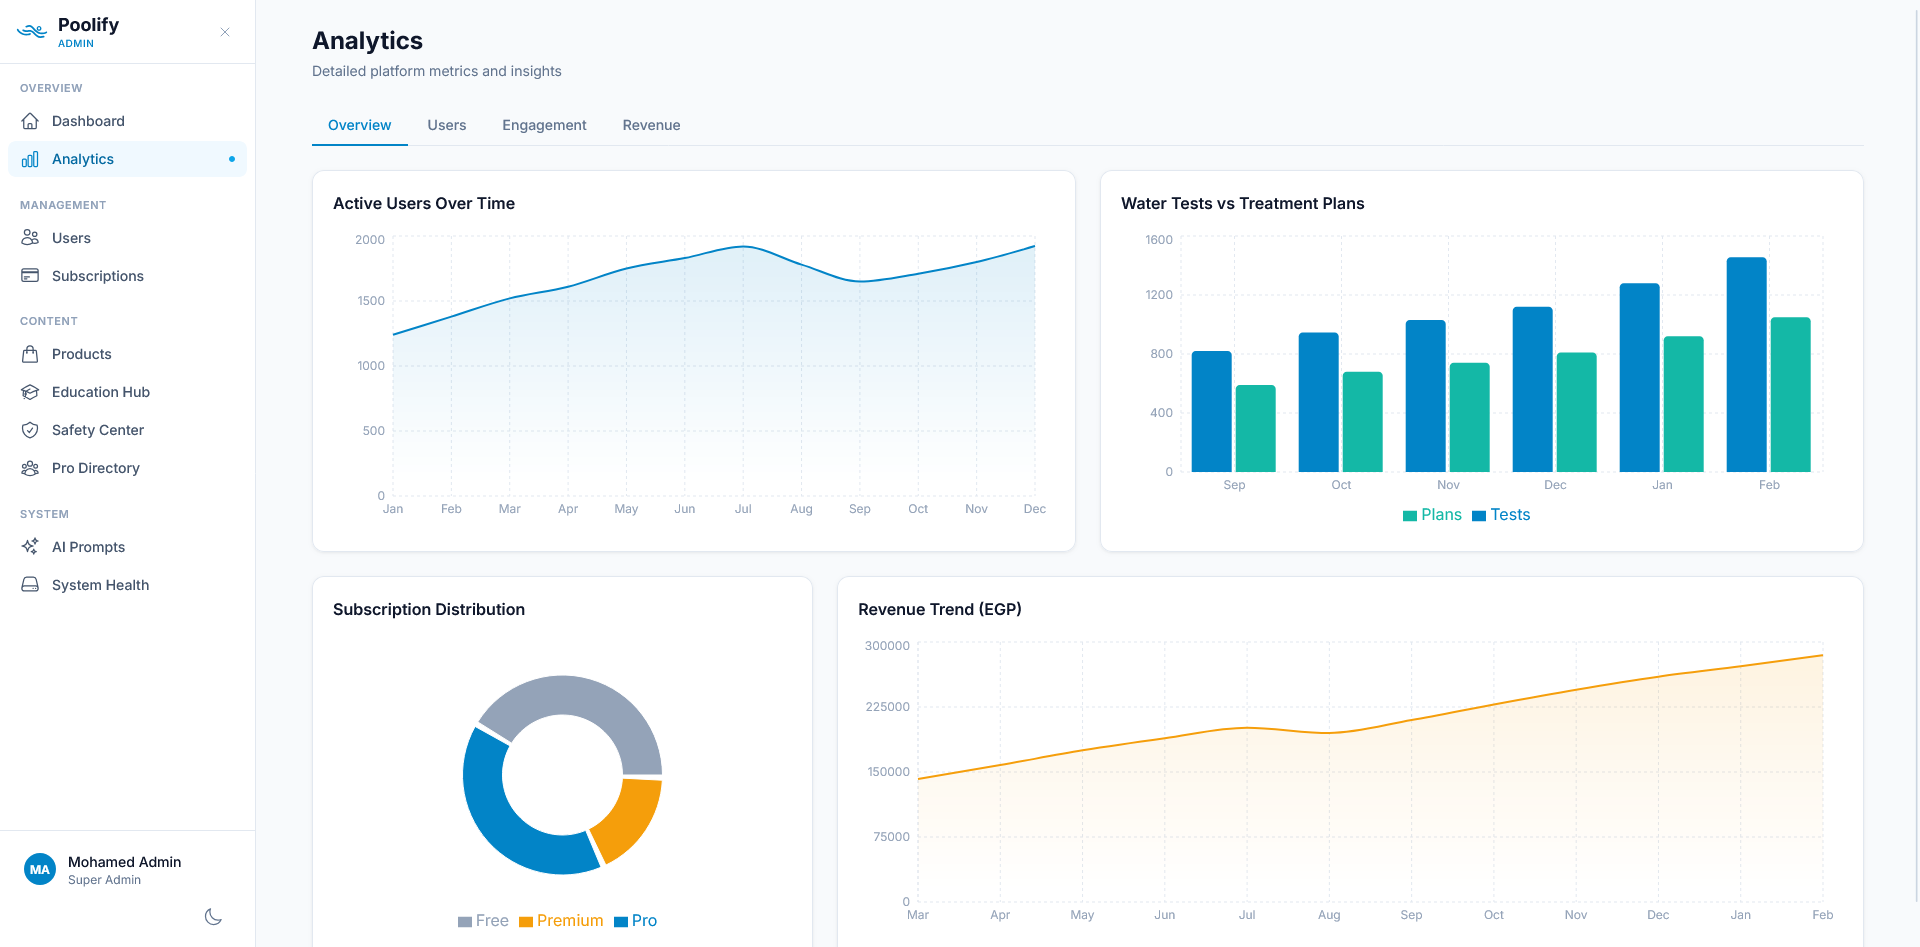This screenshot has width=1920, height=947.
Task: Click 'Water Tests vs Treatment Plans' title
Action: point(1242,203)
